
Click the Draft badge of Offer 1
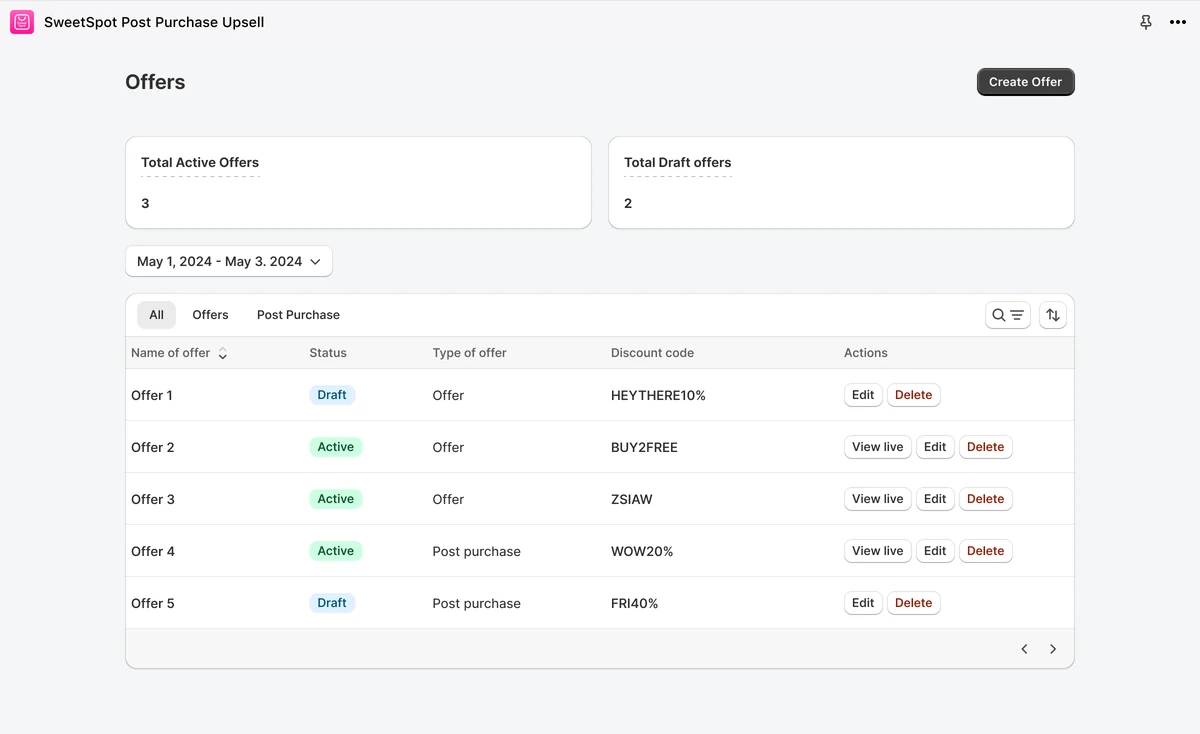(332, 395)
